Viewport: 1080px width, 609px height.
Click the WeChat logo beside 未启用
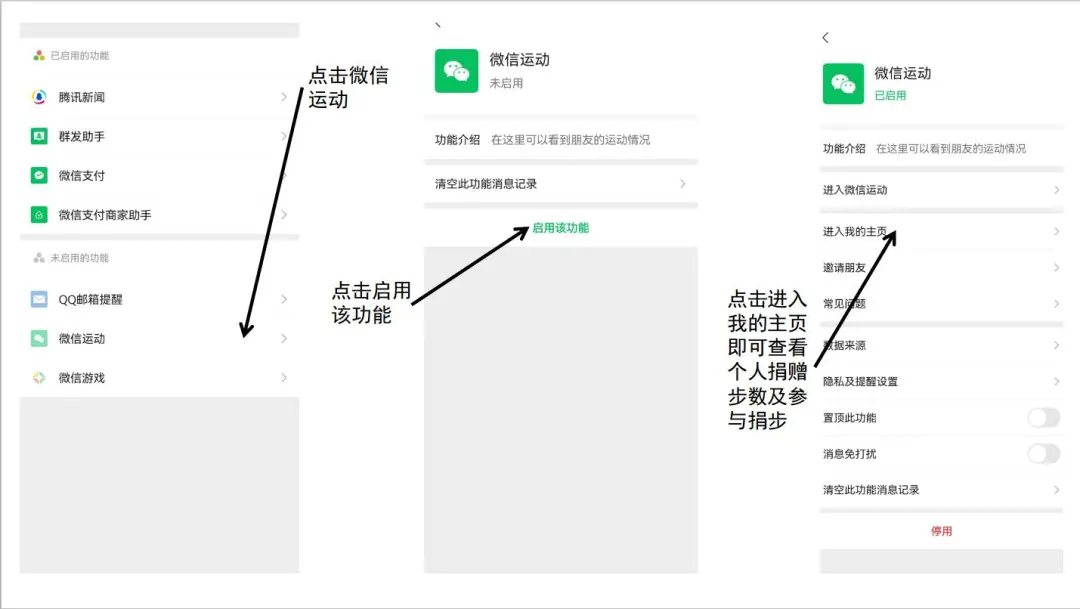pos(456,70)
